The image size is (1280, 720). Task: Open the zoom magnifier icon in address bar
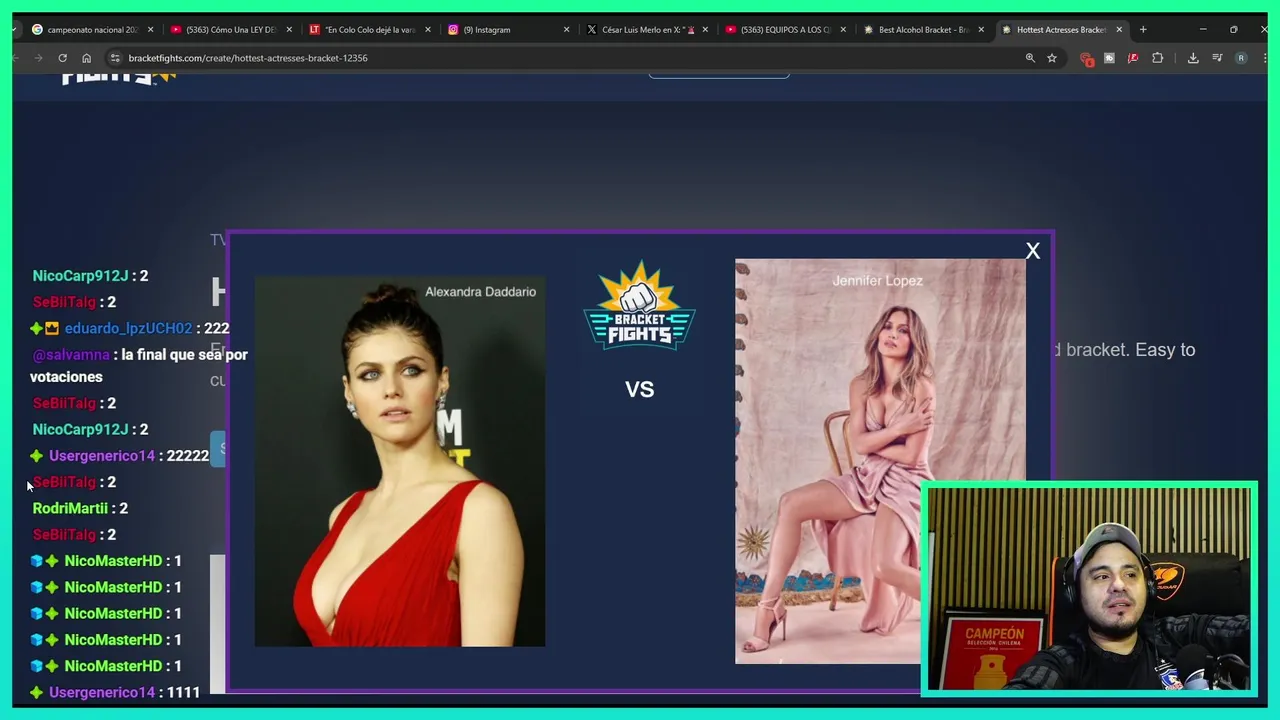1030,58
